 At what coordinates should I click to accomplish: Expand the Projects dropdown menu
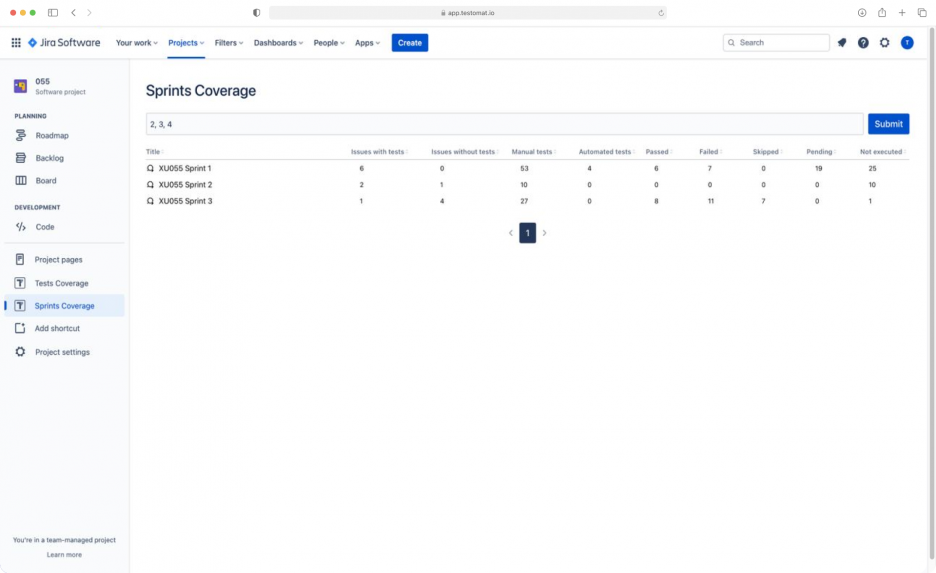186,43
